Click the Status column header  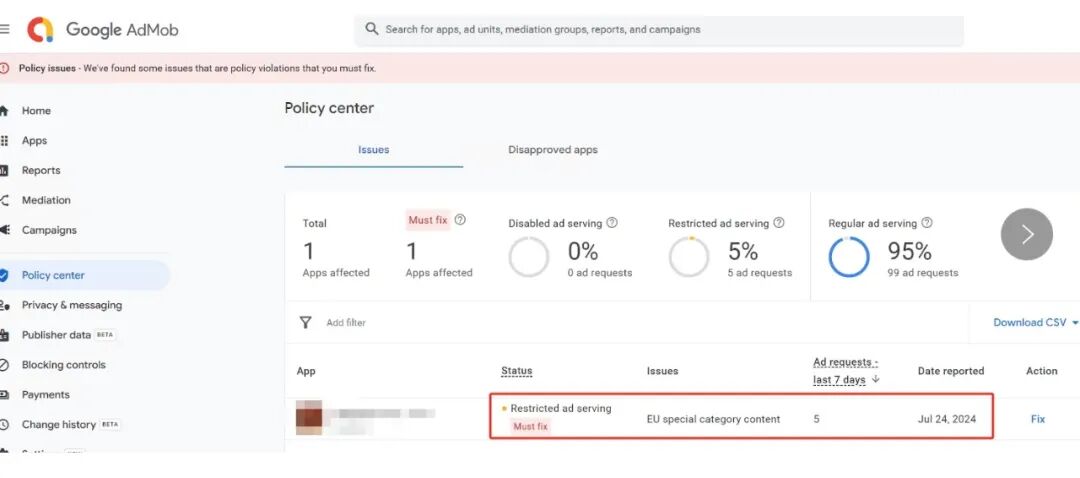517,371
